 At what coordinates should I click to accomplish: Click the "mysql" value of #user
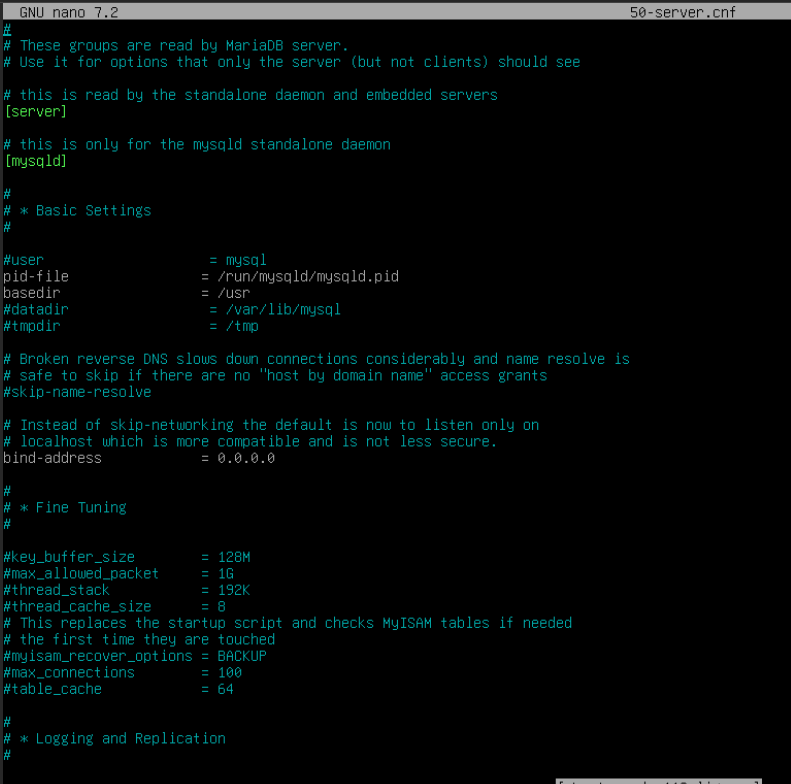pyautogui.click(x=246, y=260)
